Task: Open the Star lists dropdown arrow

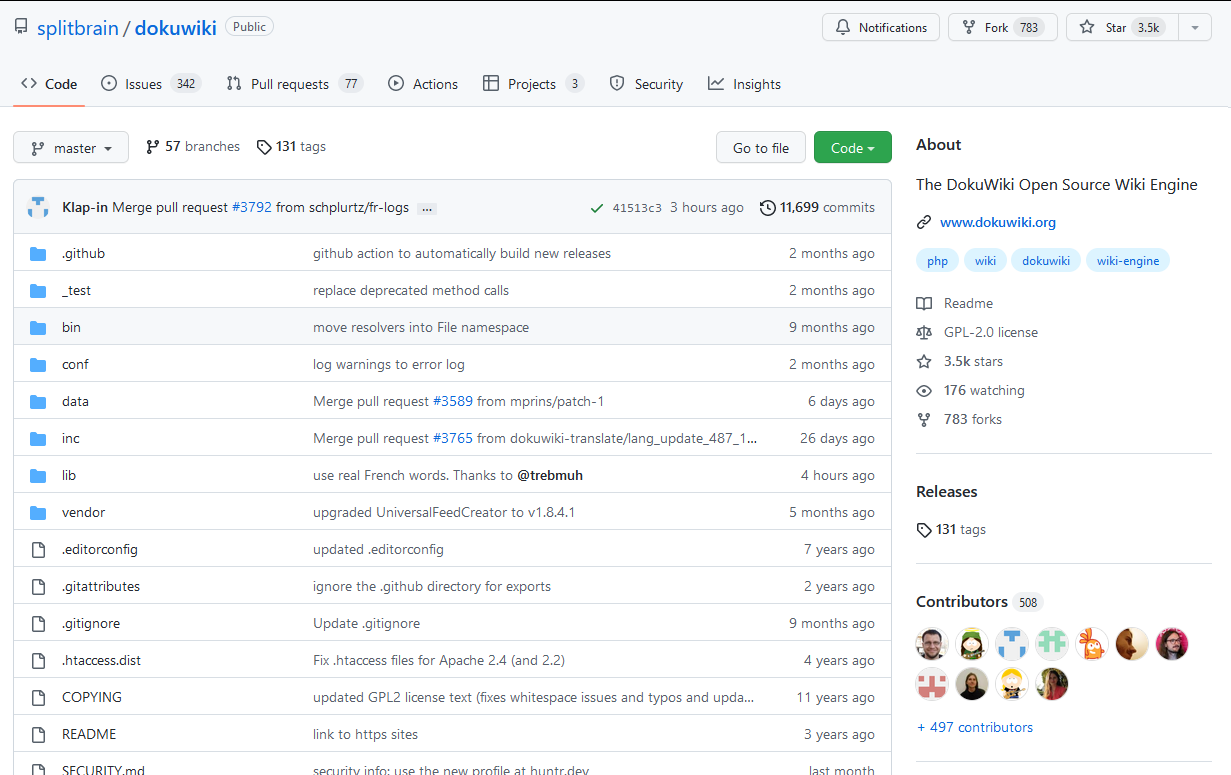Action: click(1195, 28)
